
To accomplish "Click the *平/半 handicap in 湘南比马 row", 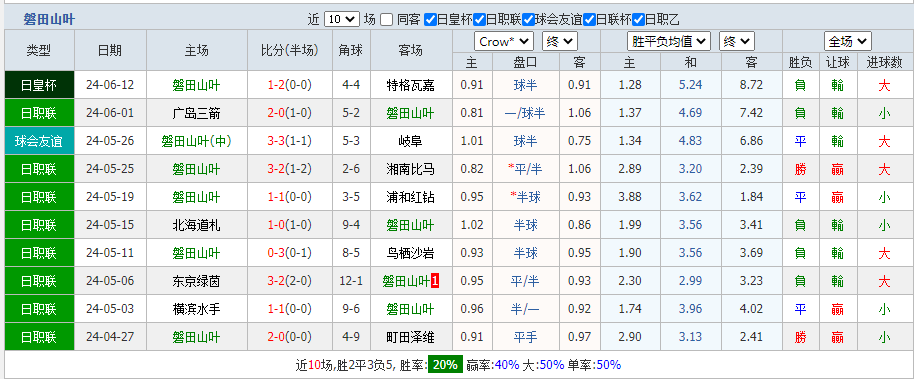I will click(x=525, y=170).
